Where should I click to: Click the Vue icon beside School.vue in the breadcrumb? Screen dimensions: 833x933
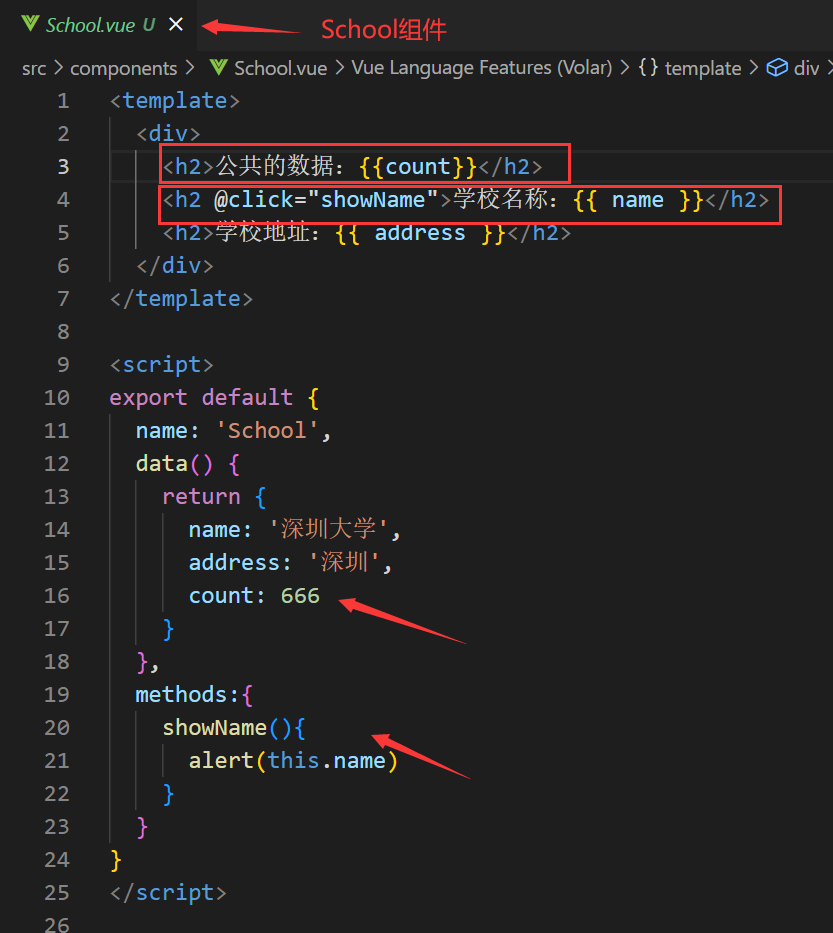click(218, 67)
